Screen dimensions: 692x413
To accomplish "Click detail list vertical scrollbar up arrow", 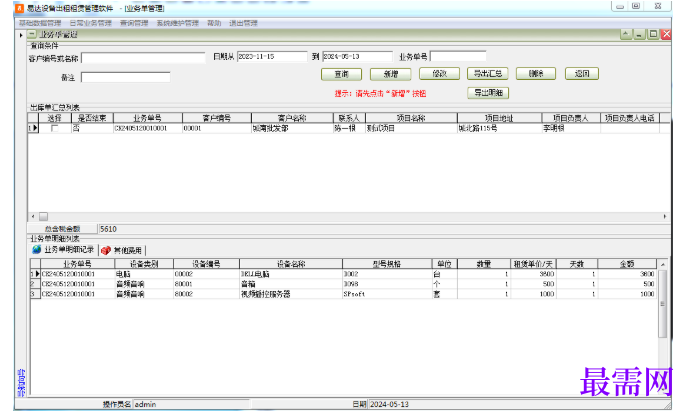I will coord(662,264).
